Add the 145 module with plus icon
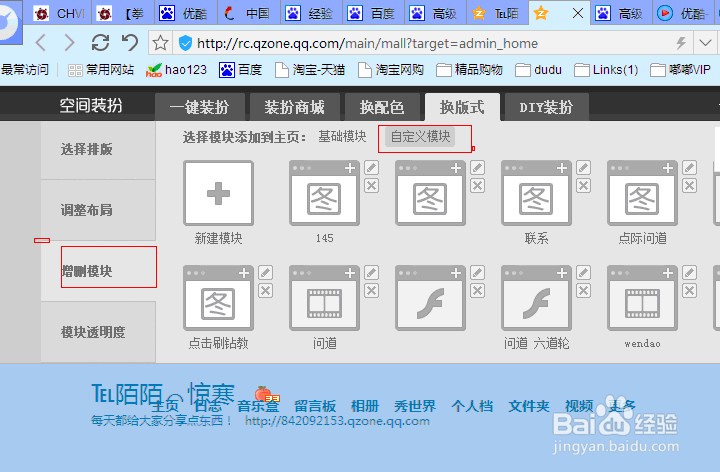720x472 pixels. pos(350,168)
